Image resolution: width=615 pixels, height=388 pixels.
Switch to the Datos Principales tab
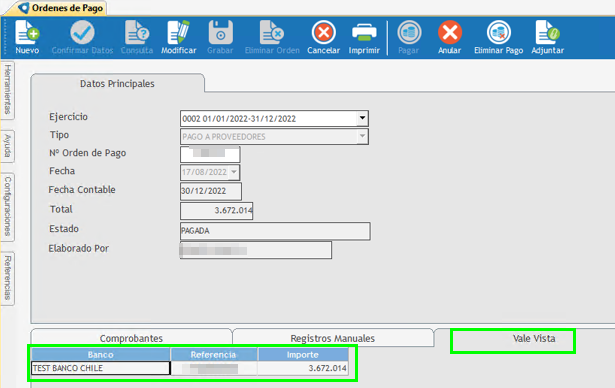(x=117, y=84)
